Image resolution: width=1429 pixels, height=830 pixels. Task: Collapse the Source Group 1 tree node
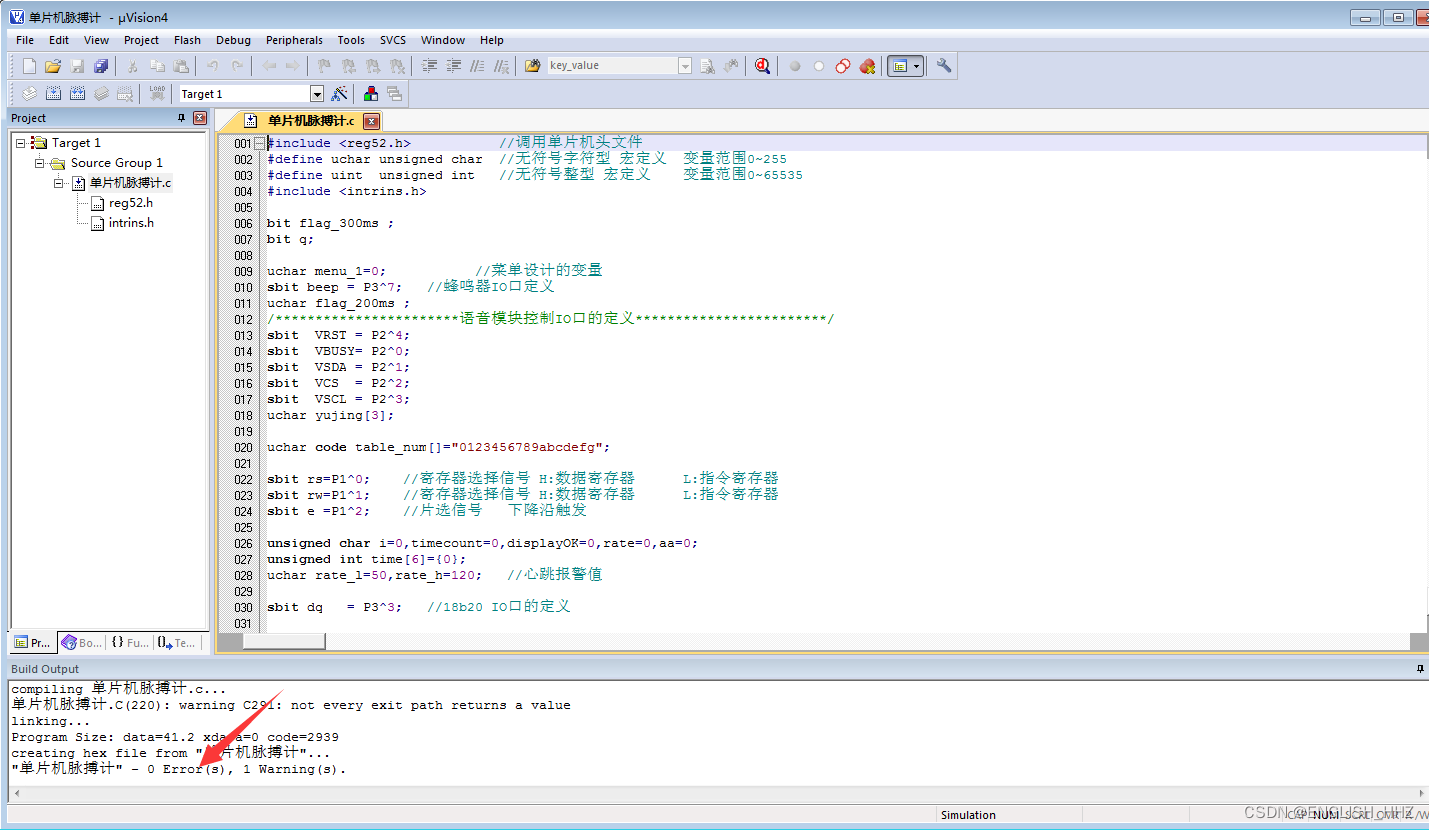coord(41,163)
